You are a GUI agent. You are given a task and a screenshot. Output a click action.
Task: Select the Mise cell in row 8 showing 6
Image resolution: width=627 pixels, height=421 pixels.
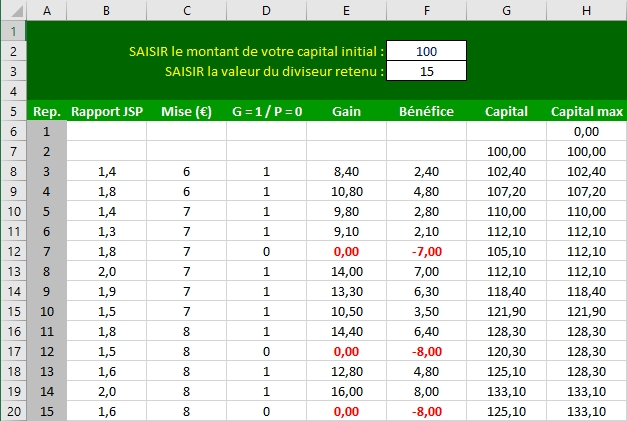186,171
